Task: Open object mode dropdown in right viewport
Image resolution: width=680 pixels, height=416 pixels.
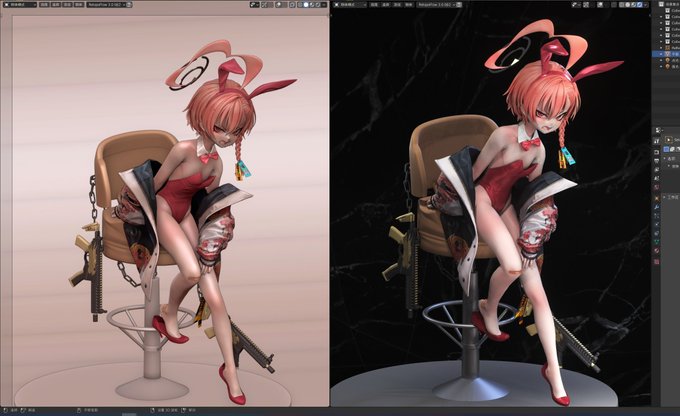Action: click(350, 4)
